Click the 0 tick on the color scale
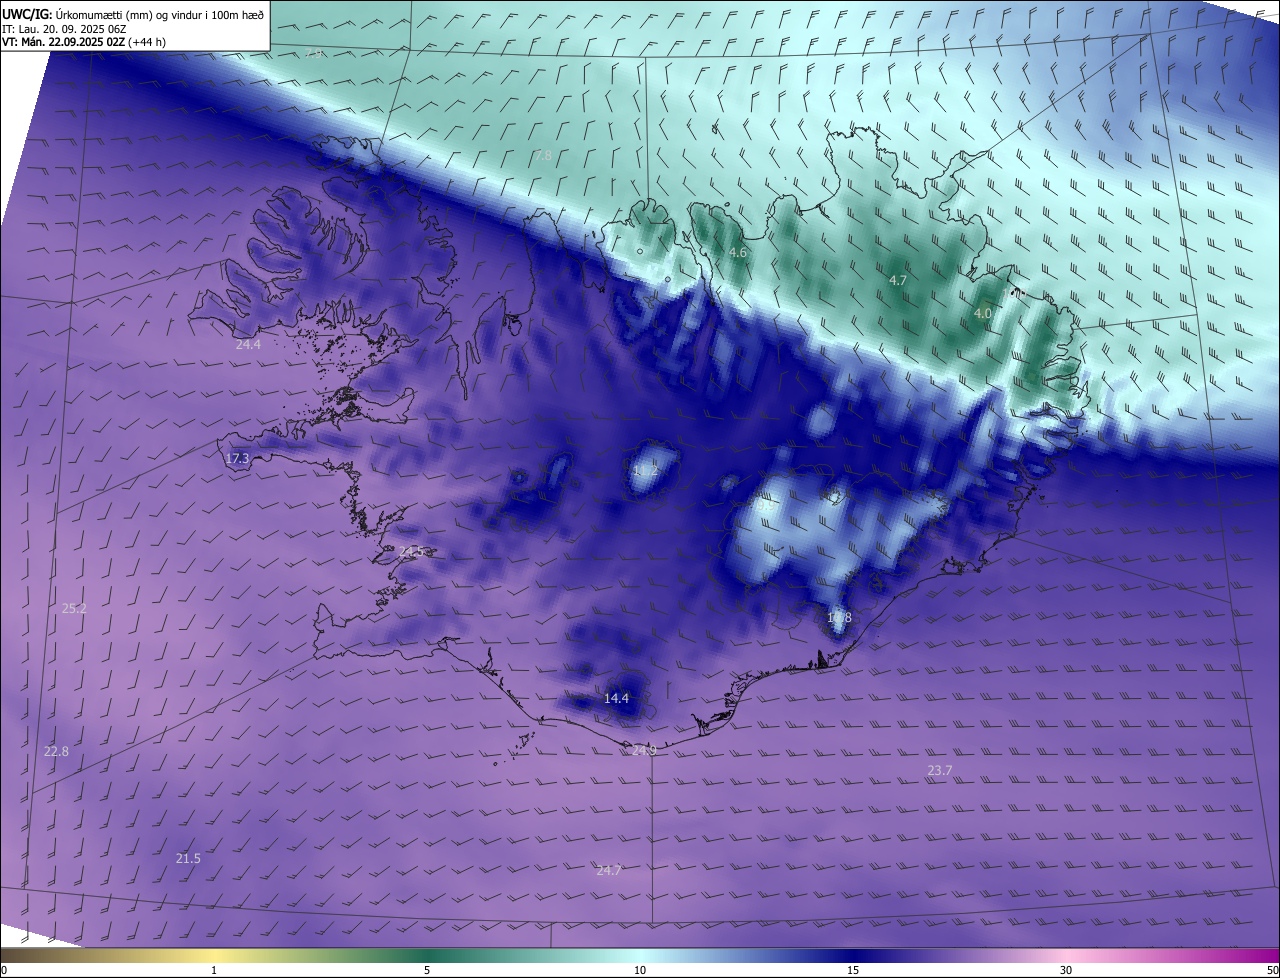The width and height of the screenshot is (1280, 978). [x=4, y=970]
